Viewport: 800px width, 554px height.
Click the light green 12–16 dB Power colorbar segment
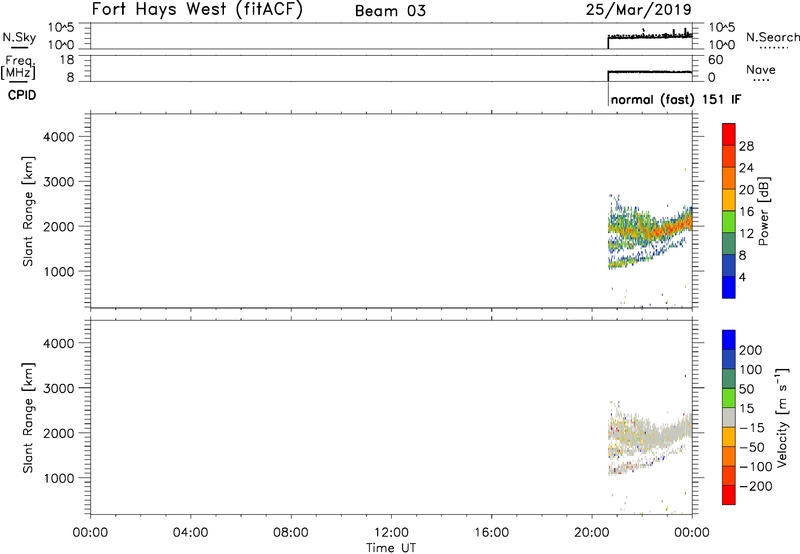[x=729, y=221]
